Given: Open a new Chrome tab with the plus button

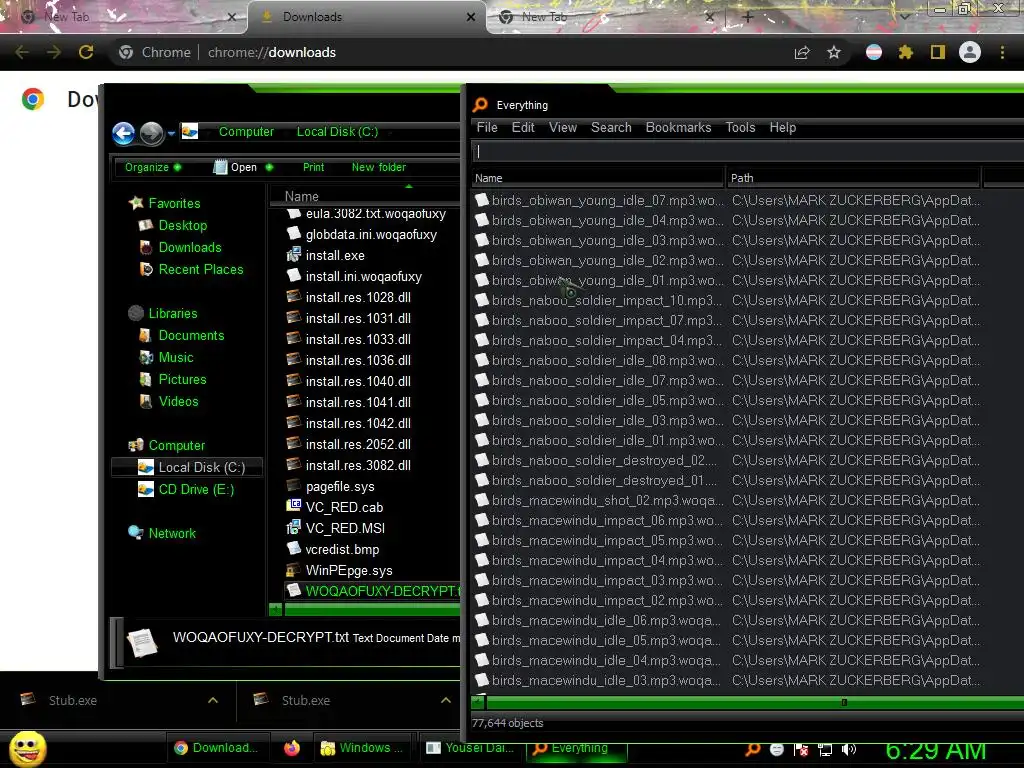Looking at the screenshot, I should pyautogui.click(x=747, y=18).
